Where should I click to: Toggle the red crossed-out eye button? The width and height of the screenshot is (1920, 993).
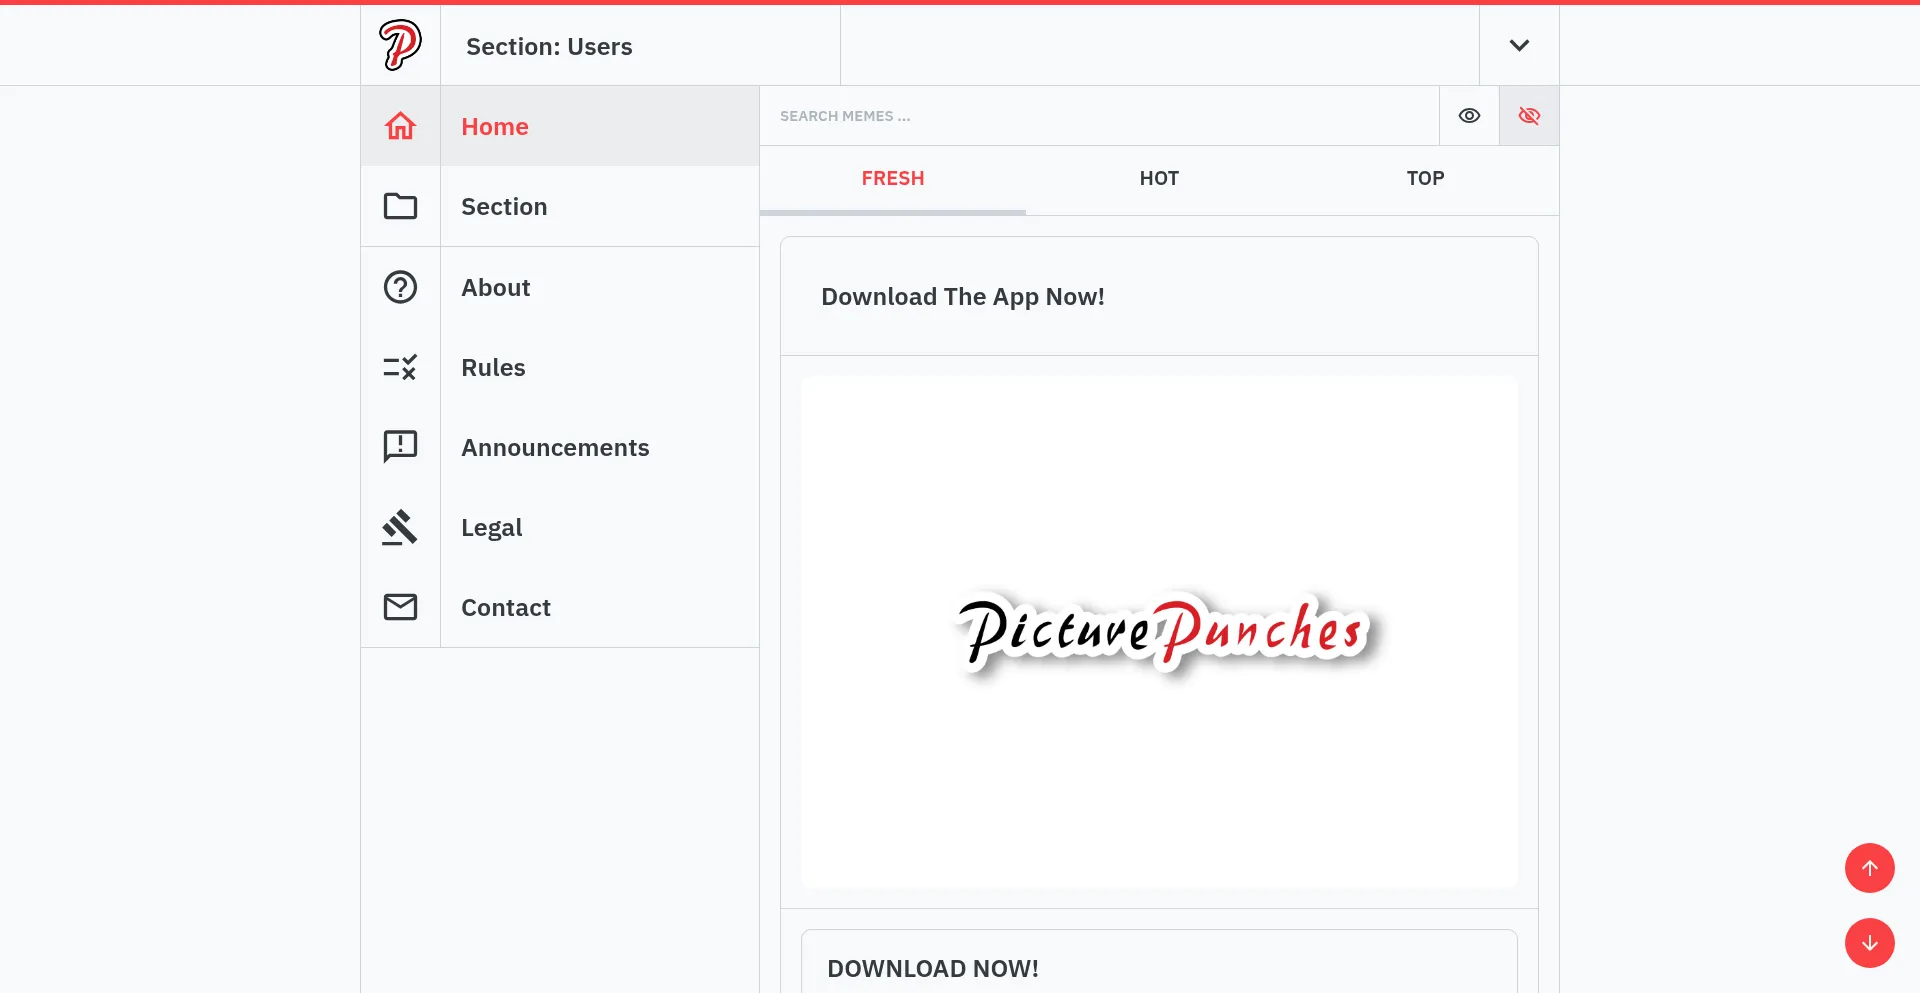click(x=1529, y=116)
